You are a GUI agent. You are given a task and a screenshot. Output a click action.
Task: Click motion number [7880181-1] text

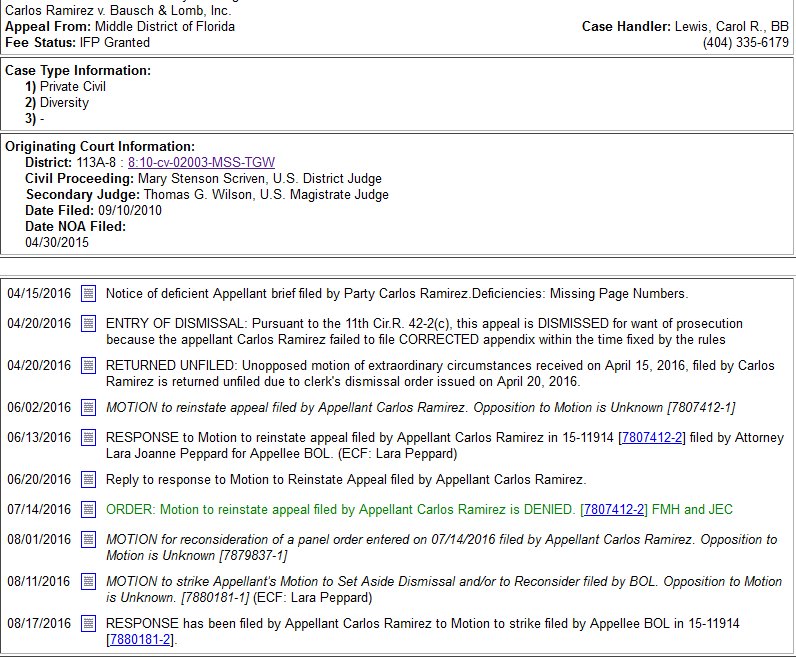coord(215,598)
